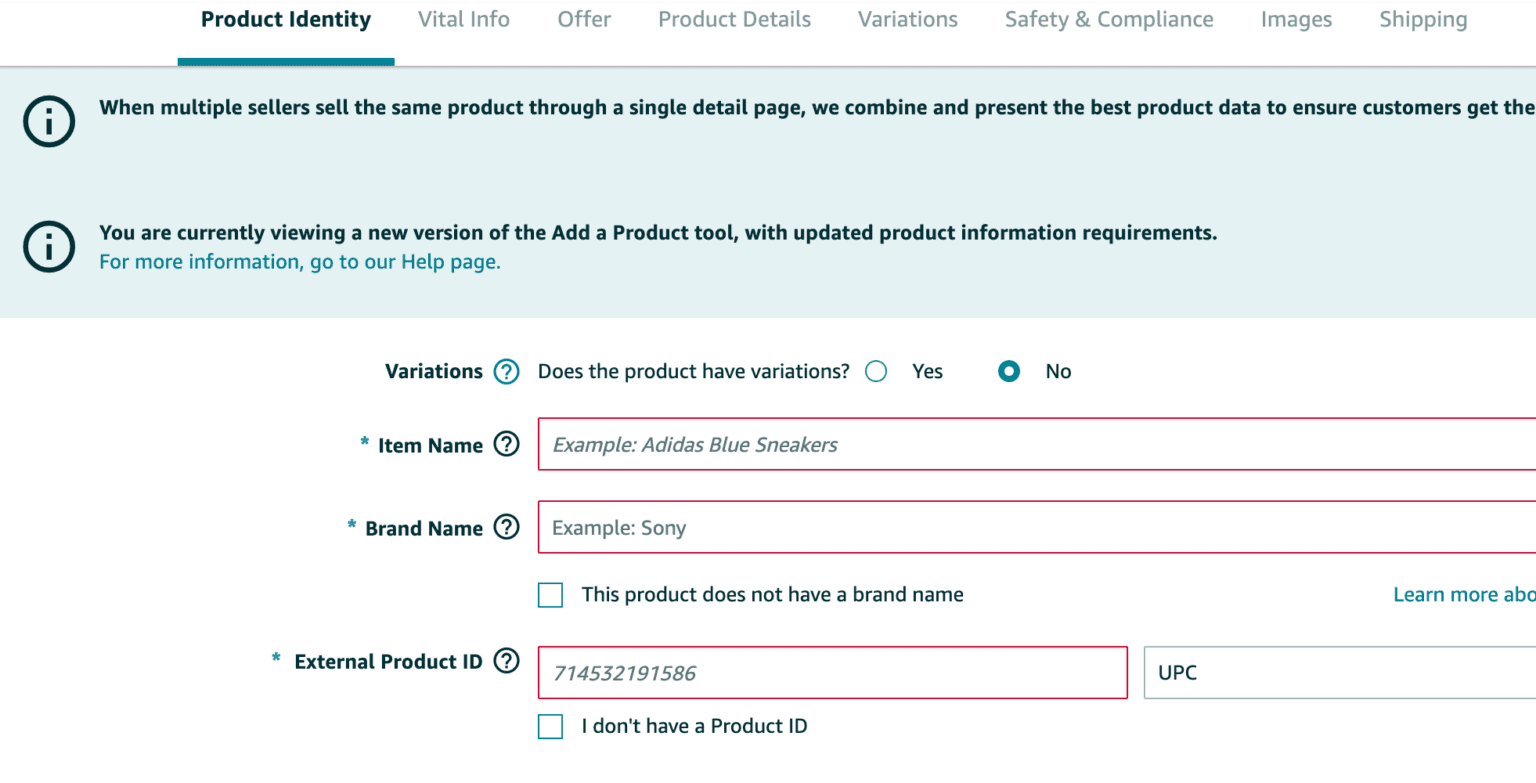Open the Safety & Compliance tab
Viewport: 1536px width, 783px height.
pyautogui.click(x=1109, y=20)
